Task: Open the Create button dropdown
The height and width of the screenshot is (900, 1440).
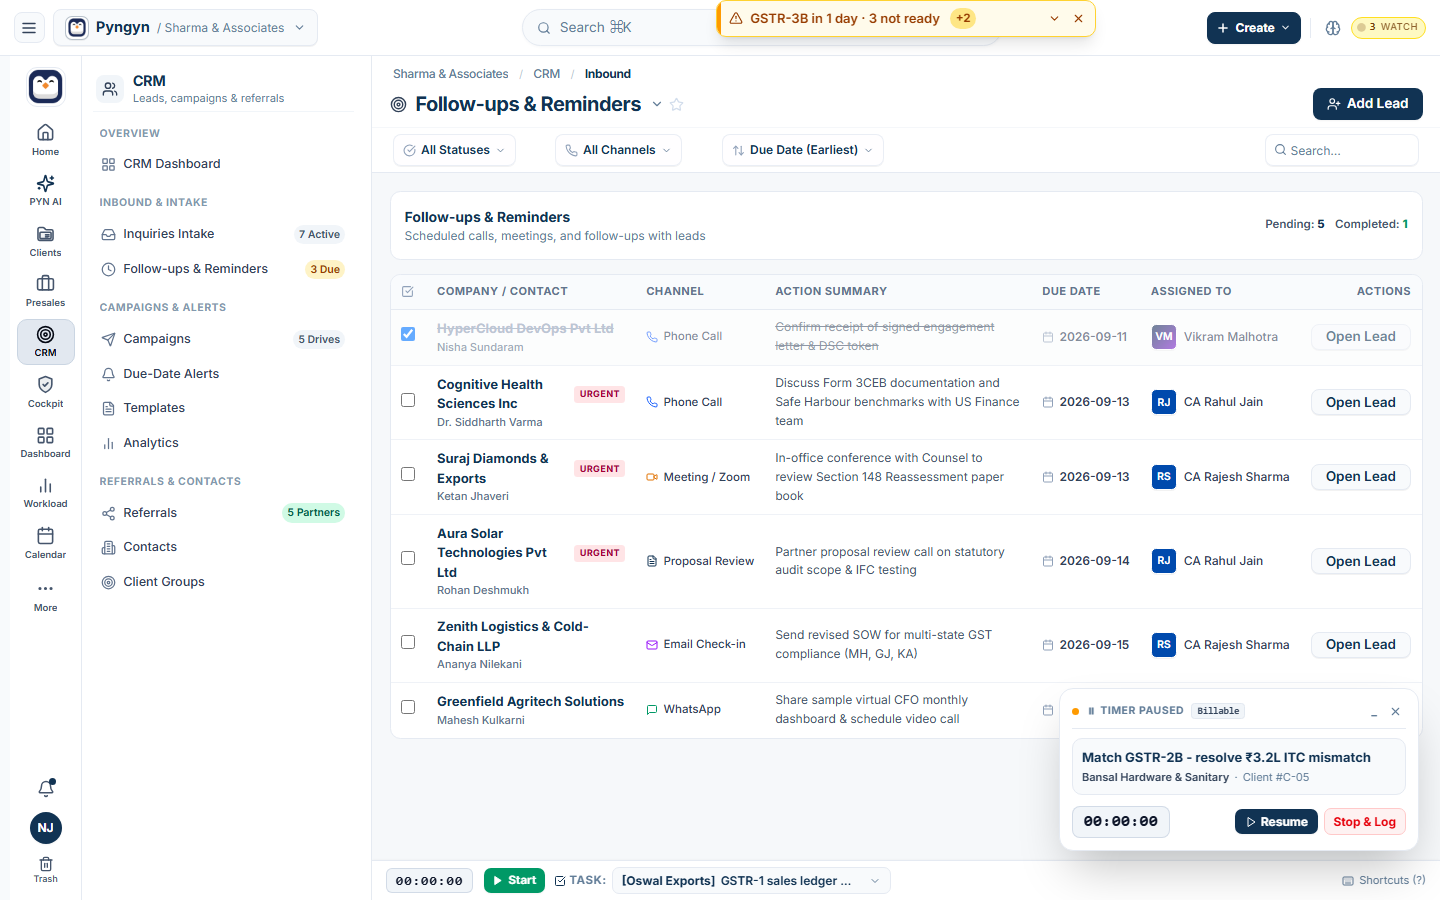Action: click(1254, 28)
